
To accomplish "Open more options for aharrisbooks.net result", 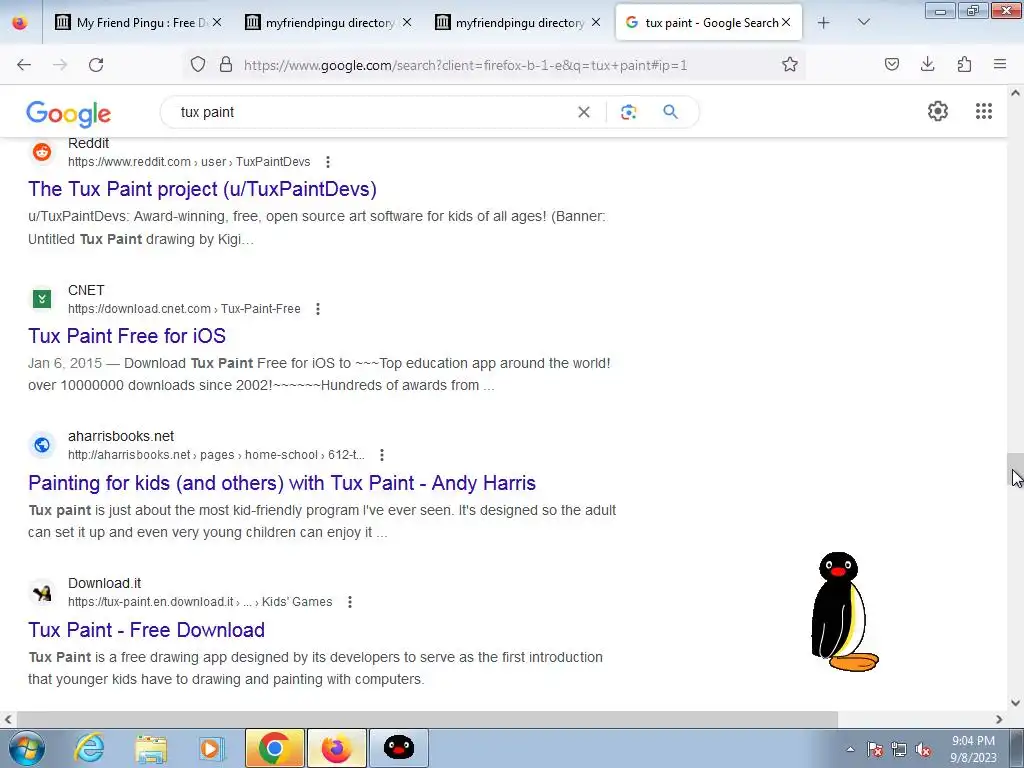I will (382, 455).
